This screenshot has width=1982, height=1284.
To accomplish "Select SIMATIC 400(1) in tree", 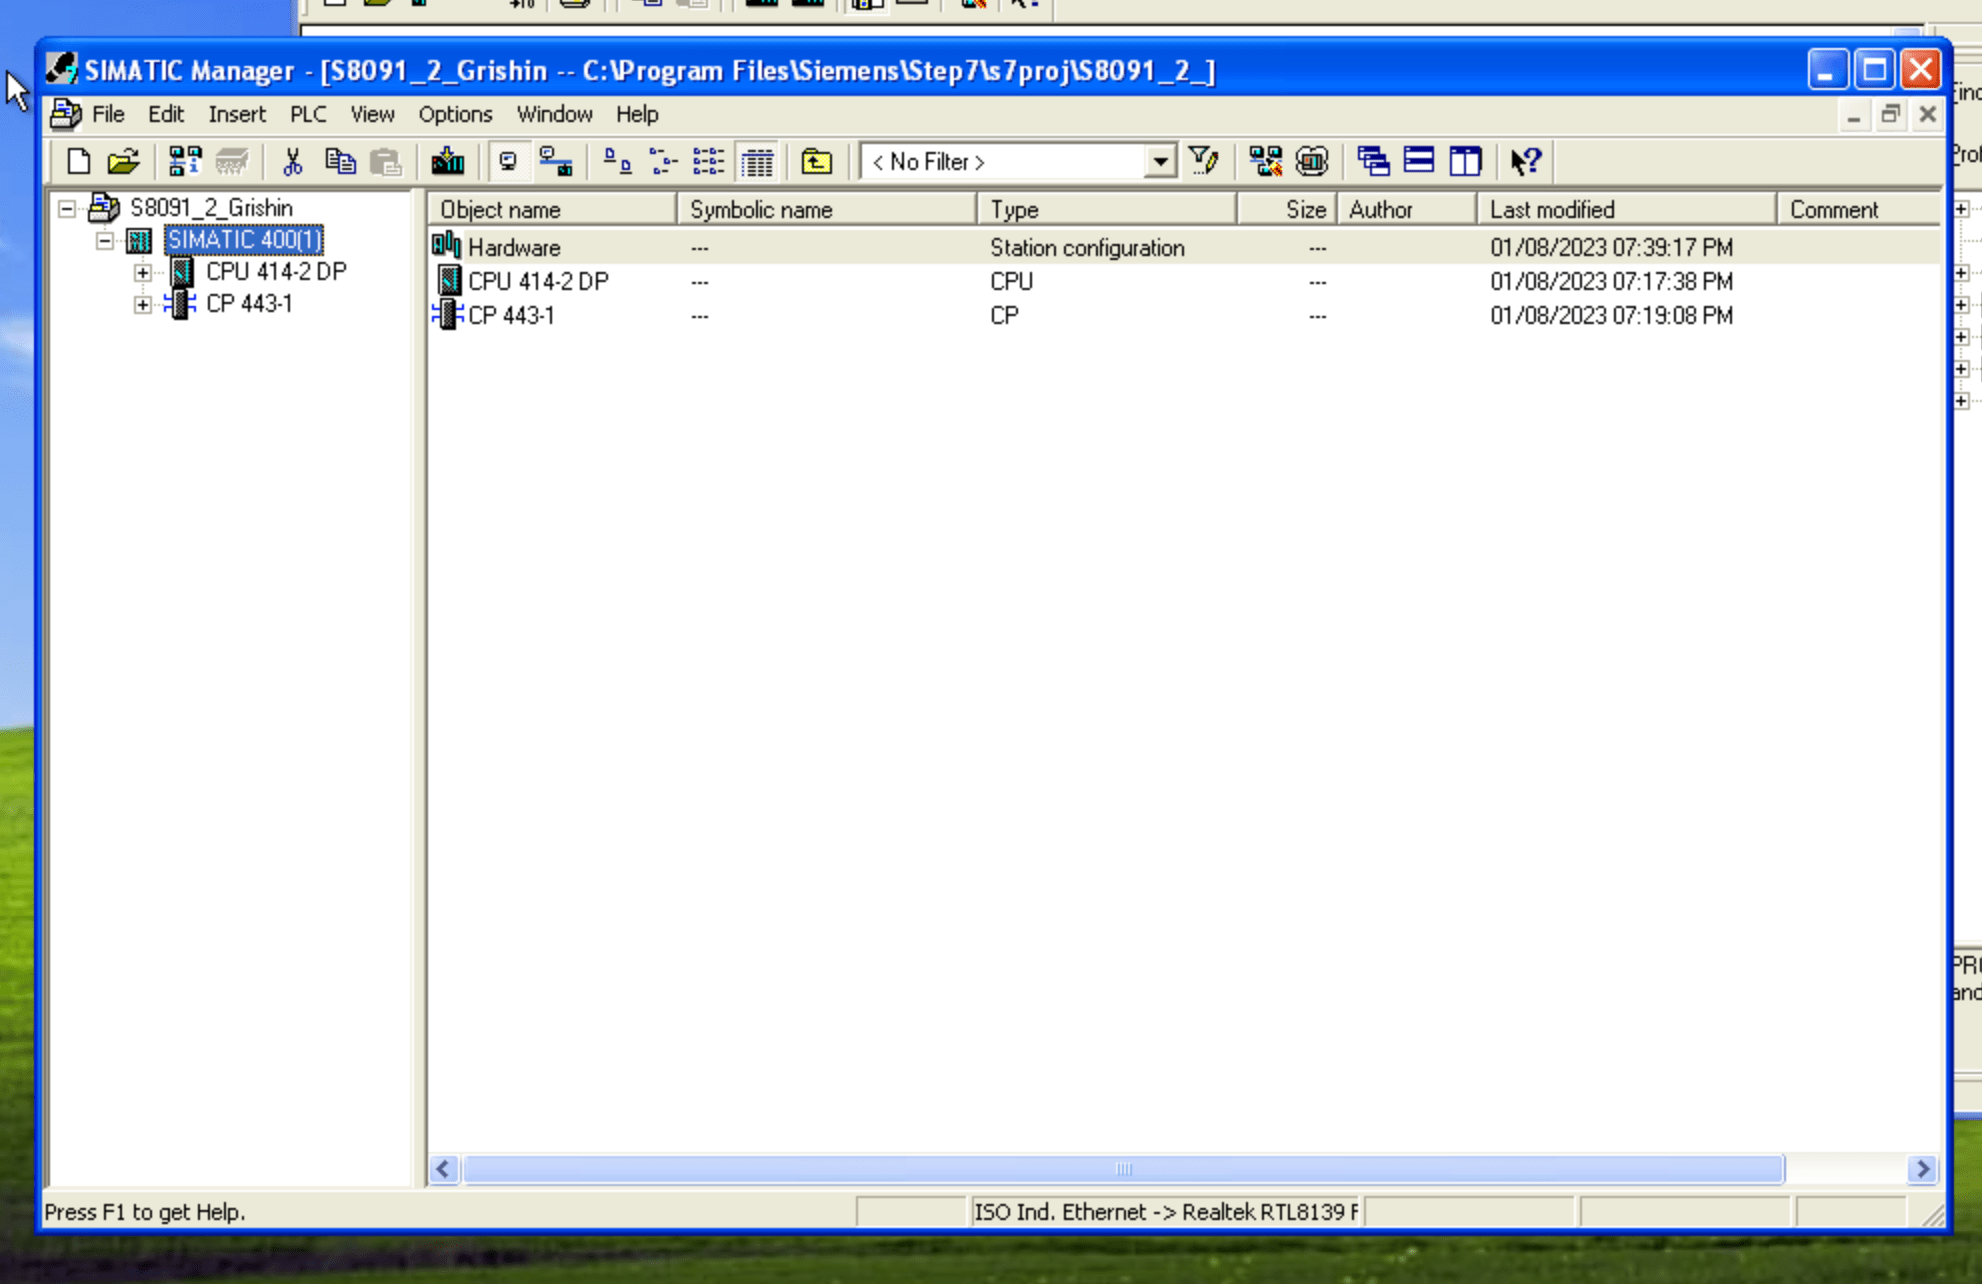I will click(244, 240).
